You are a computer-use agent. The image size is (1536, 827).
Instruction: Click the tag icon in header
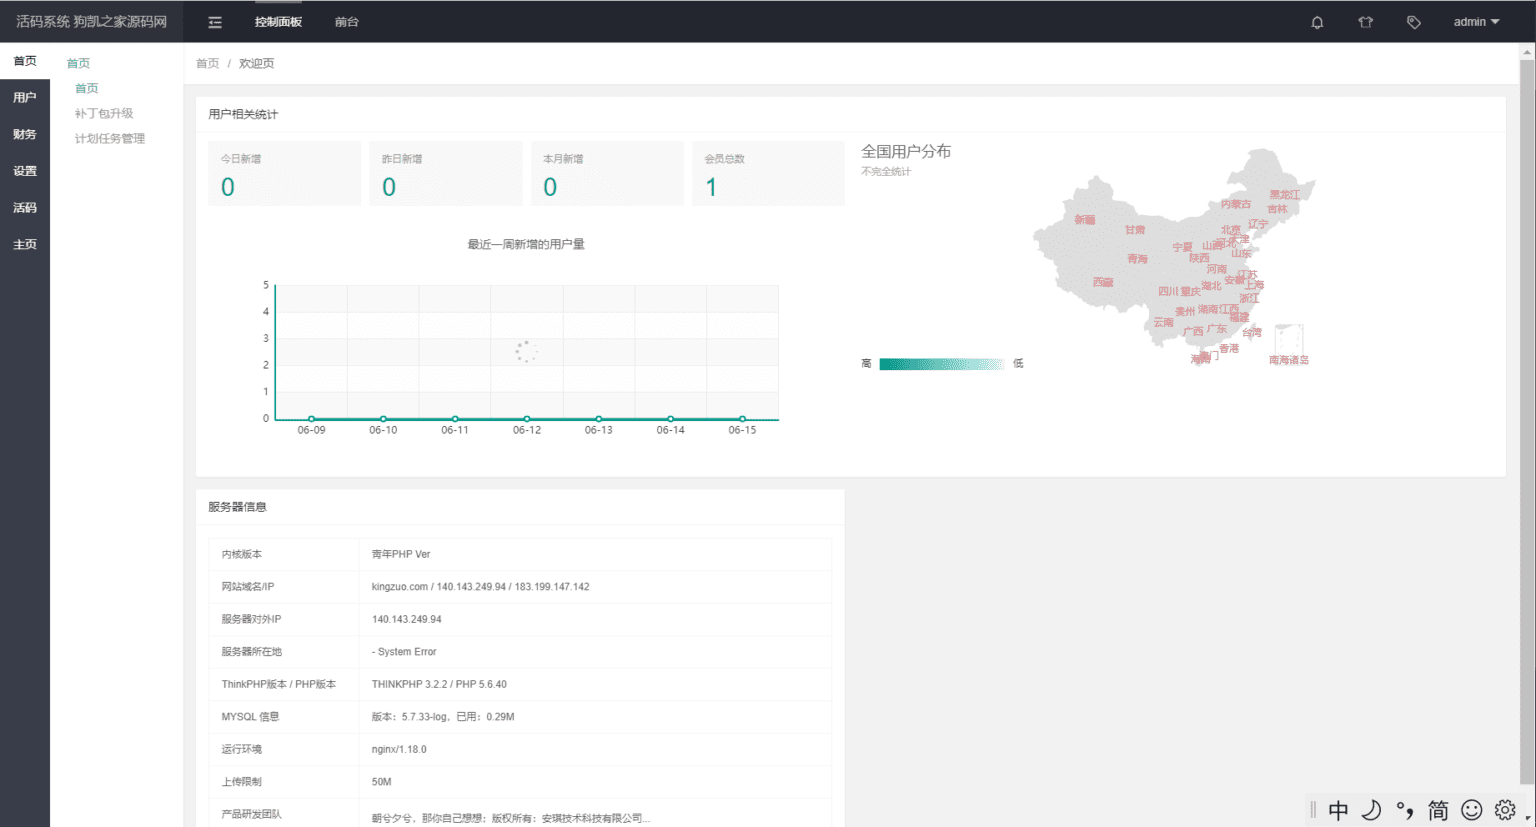[x=1413, y=22]
